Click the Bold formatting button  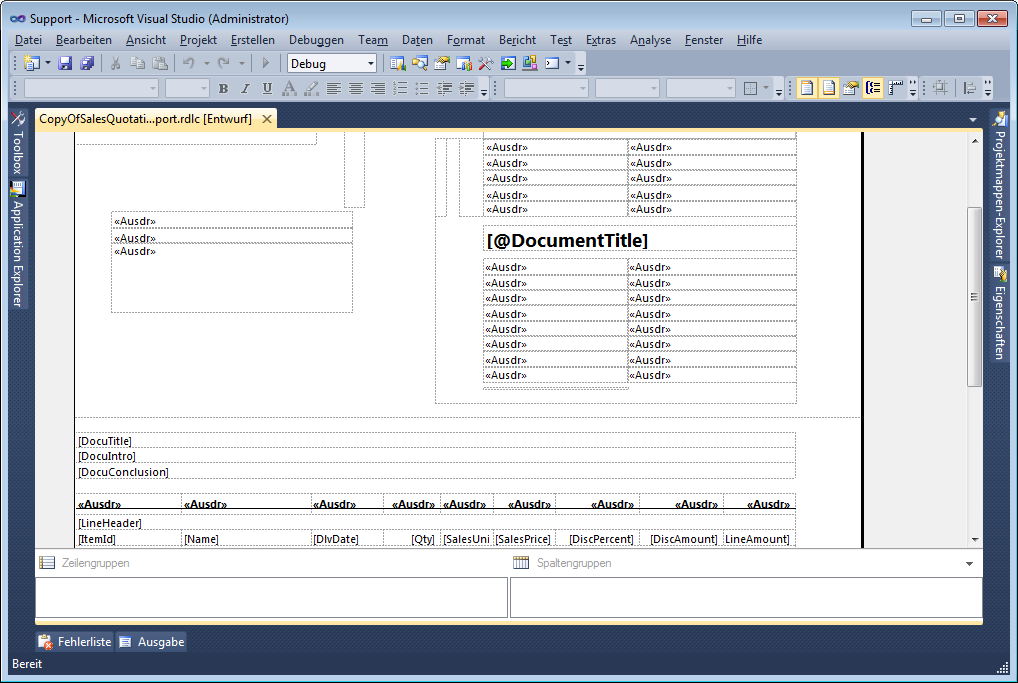click(223, 89)
